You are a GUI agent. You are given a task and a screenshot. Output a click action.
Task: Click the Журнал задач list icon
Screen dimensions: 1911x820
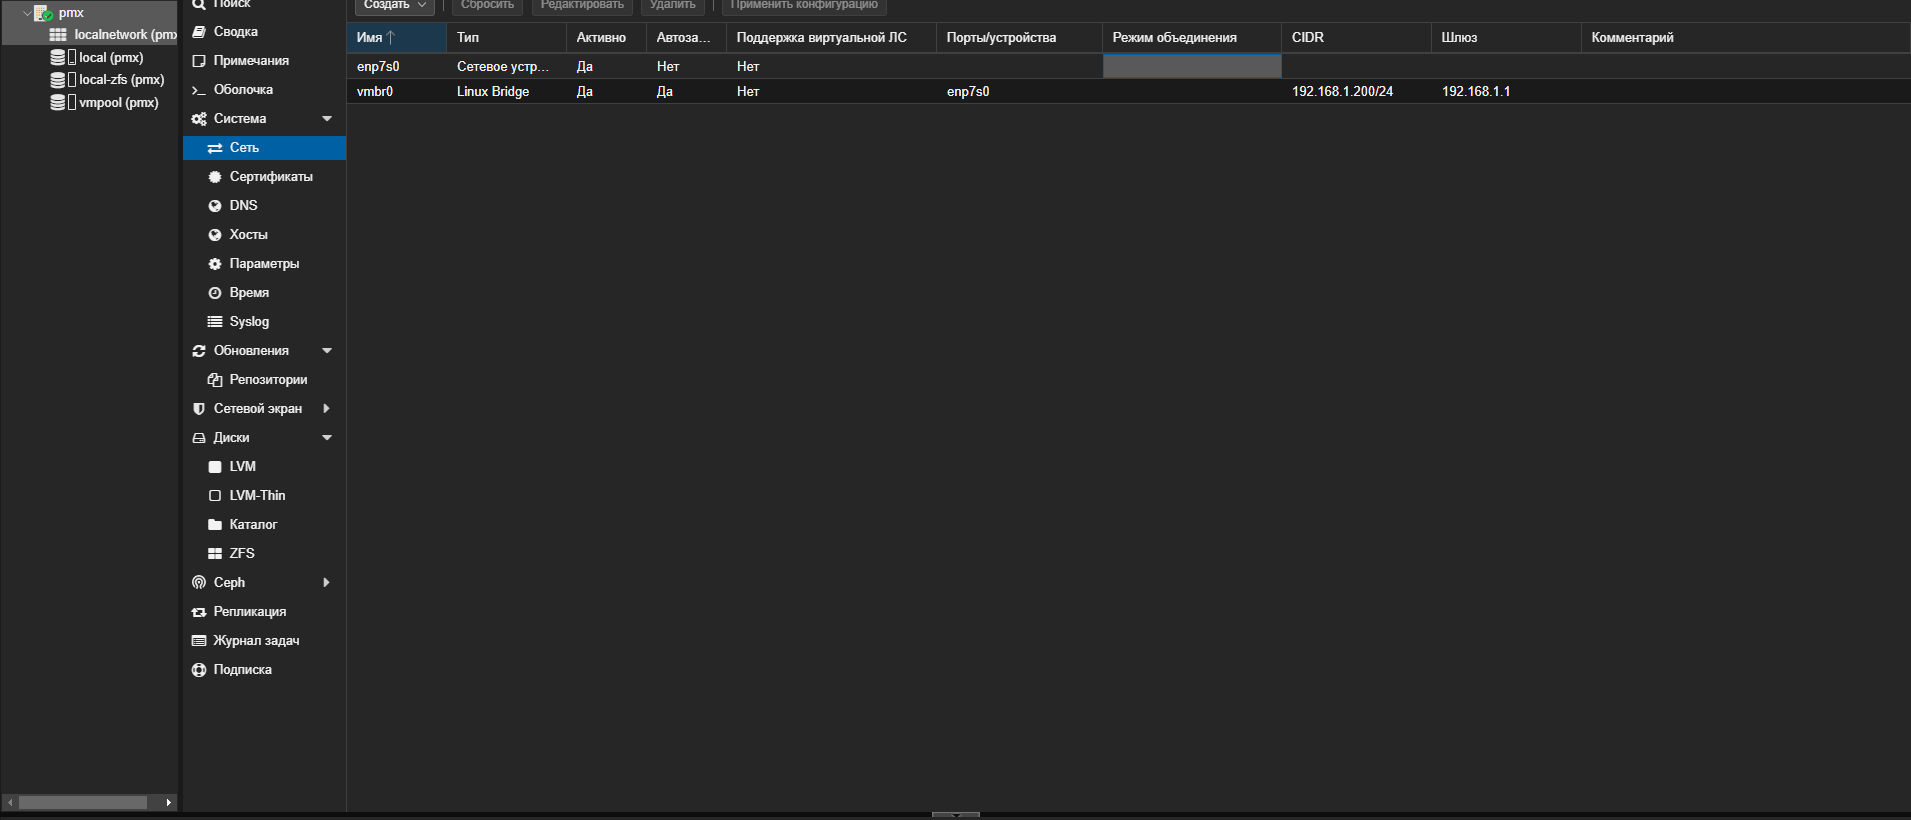point(199,641)
